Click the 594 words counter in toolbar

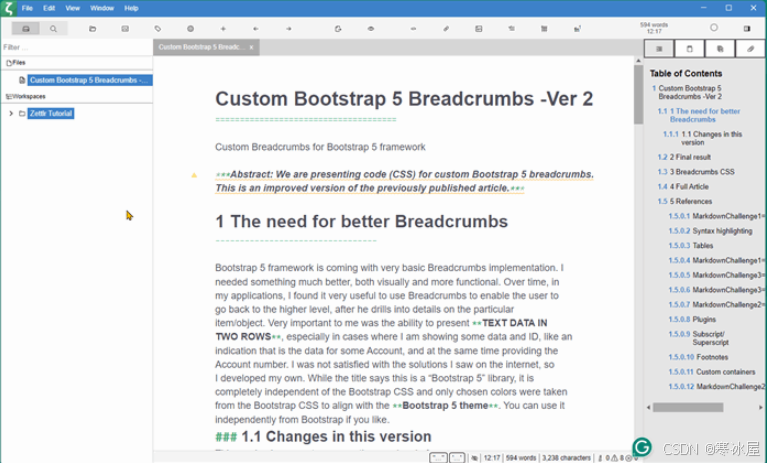click(654, 25)
